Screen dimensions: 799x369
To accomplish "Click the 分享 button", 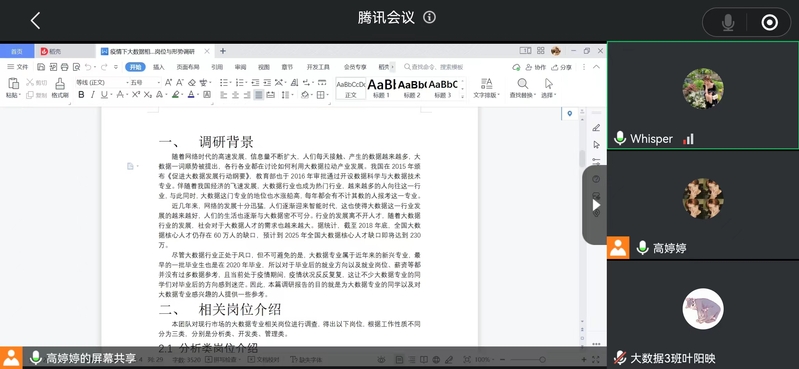I will (x=562, y=67).
